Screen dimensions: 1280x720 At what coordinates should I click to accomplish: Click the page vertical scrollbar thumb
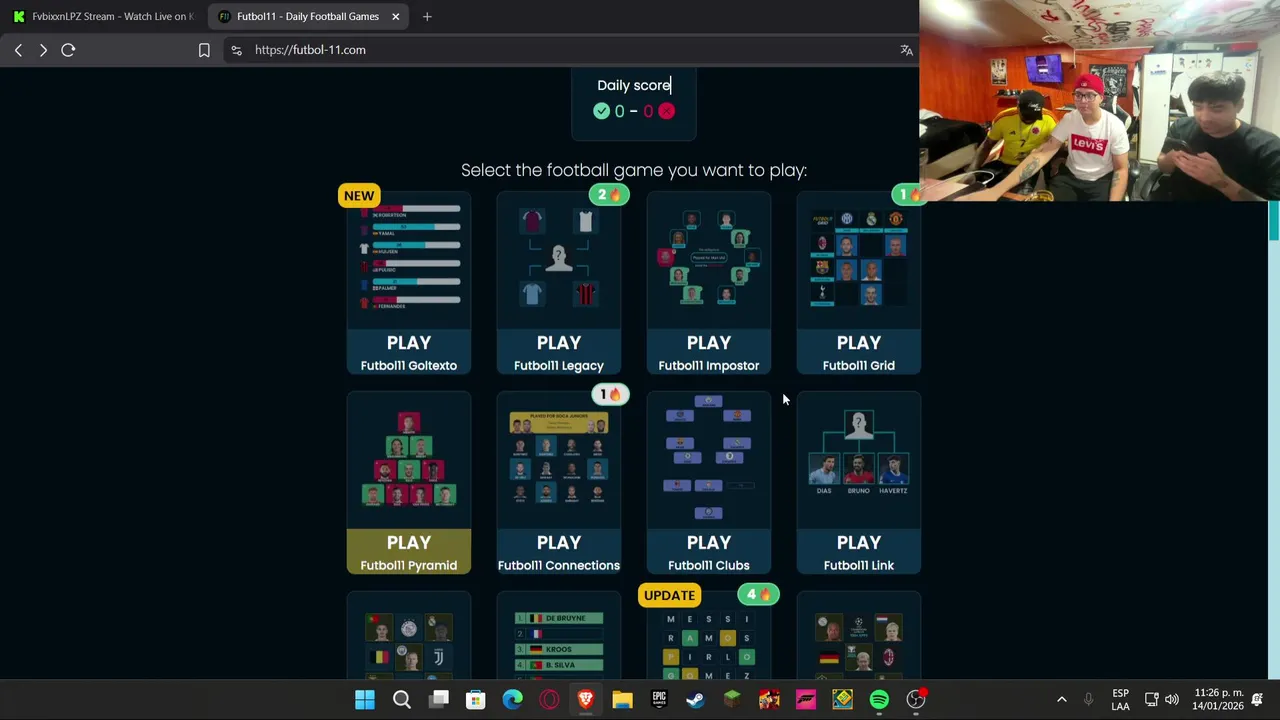point(1274,220)
